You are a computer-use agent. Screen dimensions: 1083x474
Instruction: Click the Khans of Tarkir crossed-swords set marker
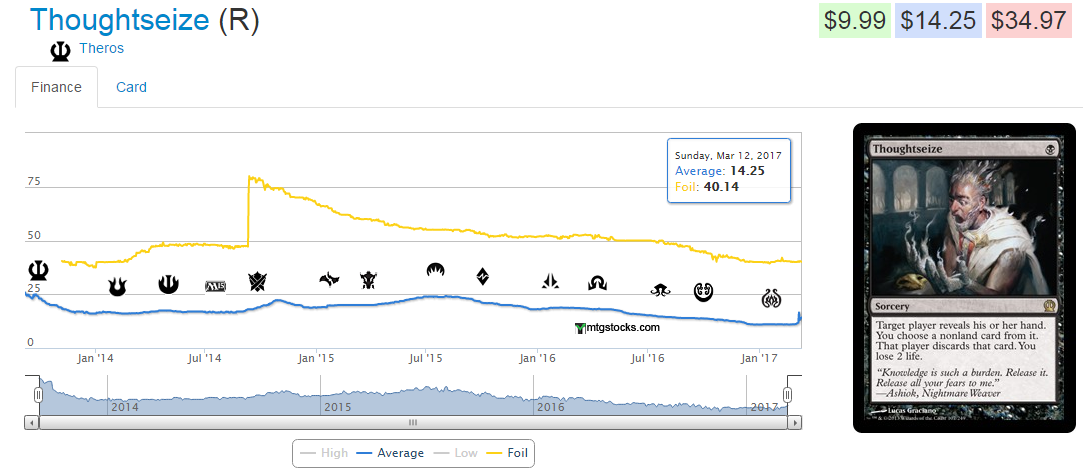tap(258, 281)
